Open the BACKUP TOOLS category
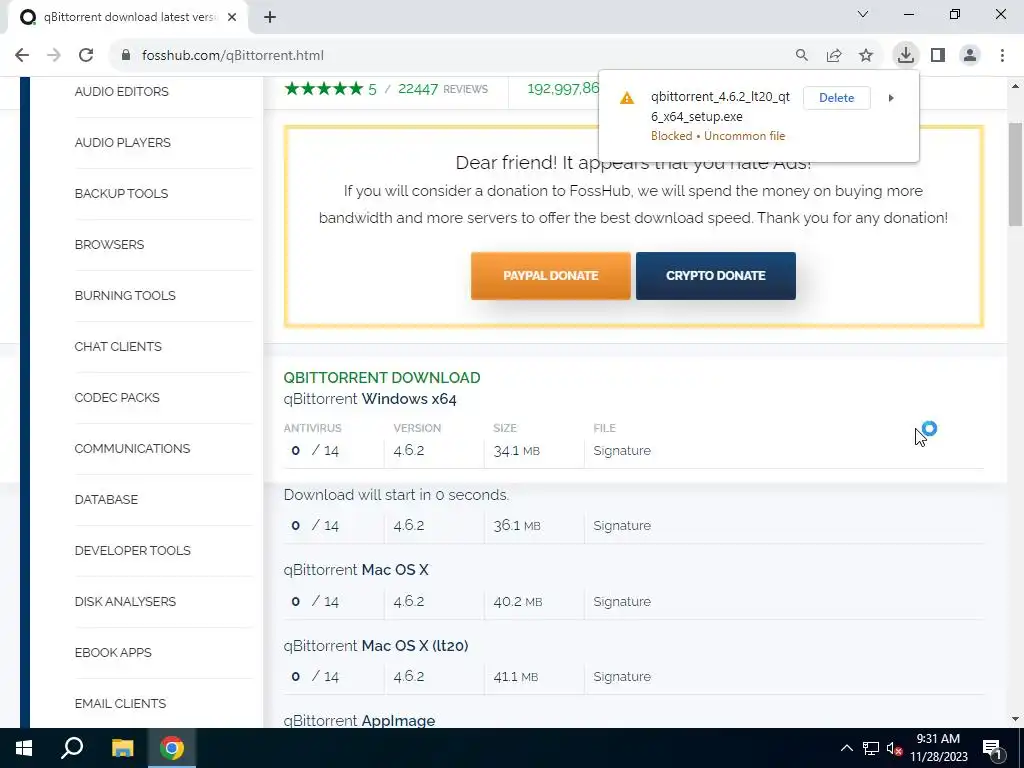 click(121, 193)
